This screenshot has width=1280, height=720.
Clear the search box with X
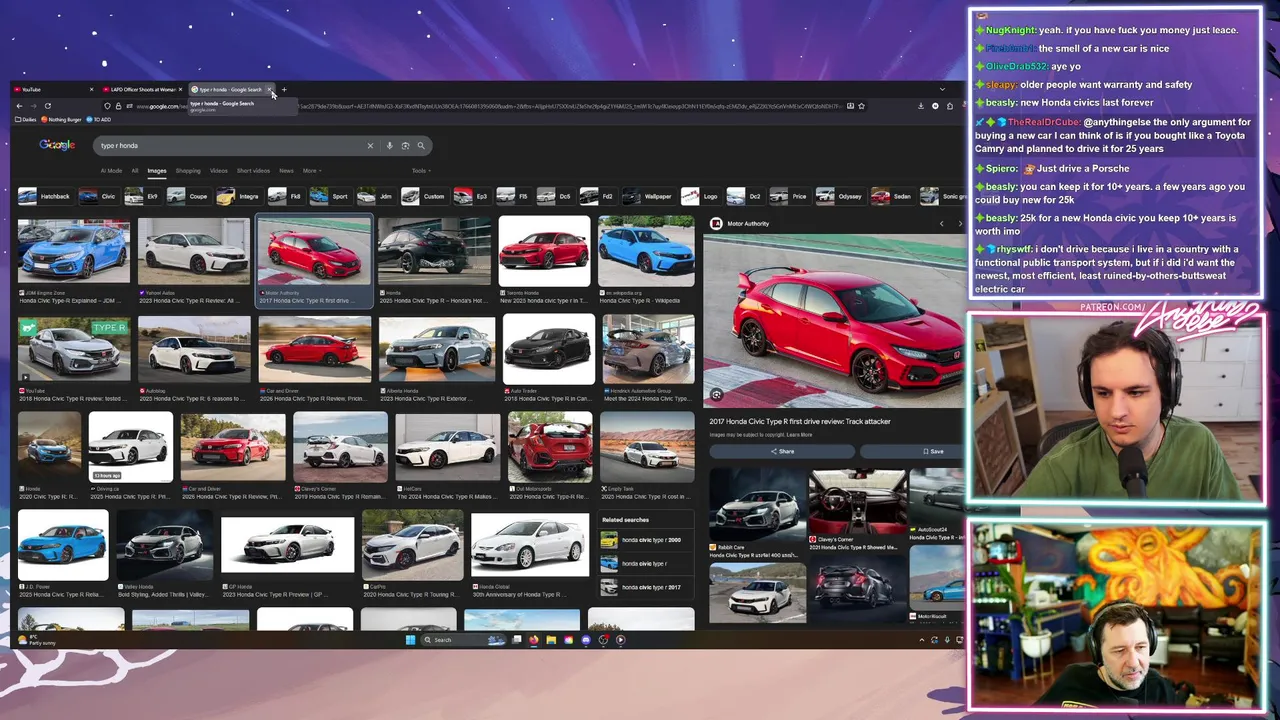370,146
